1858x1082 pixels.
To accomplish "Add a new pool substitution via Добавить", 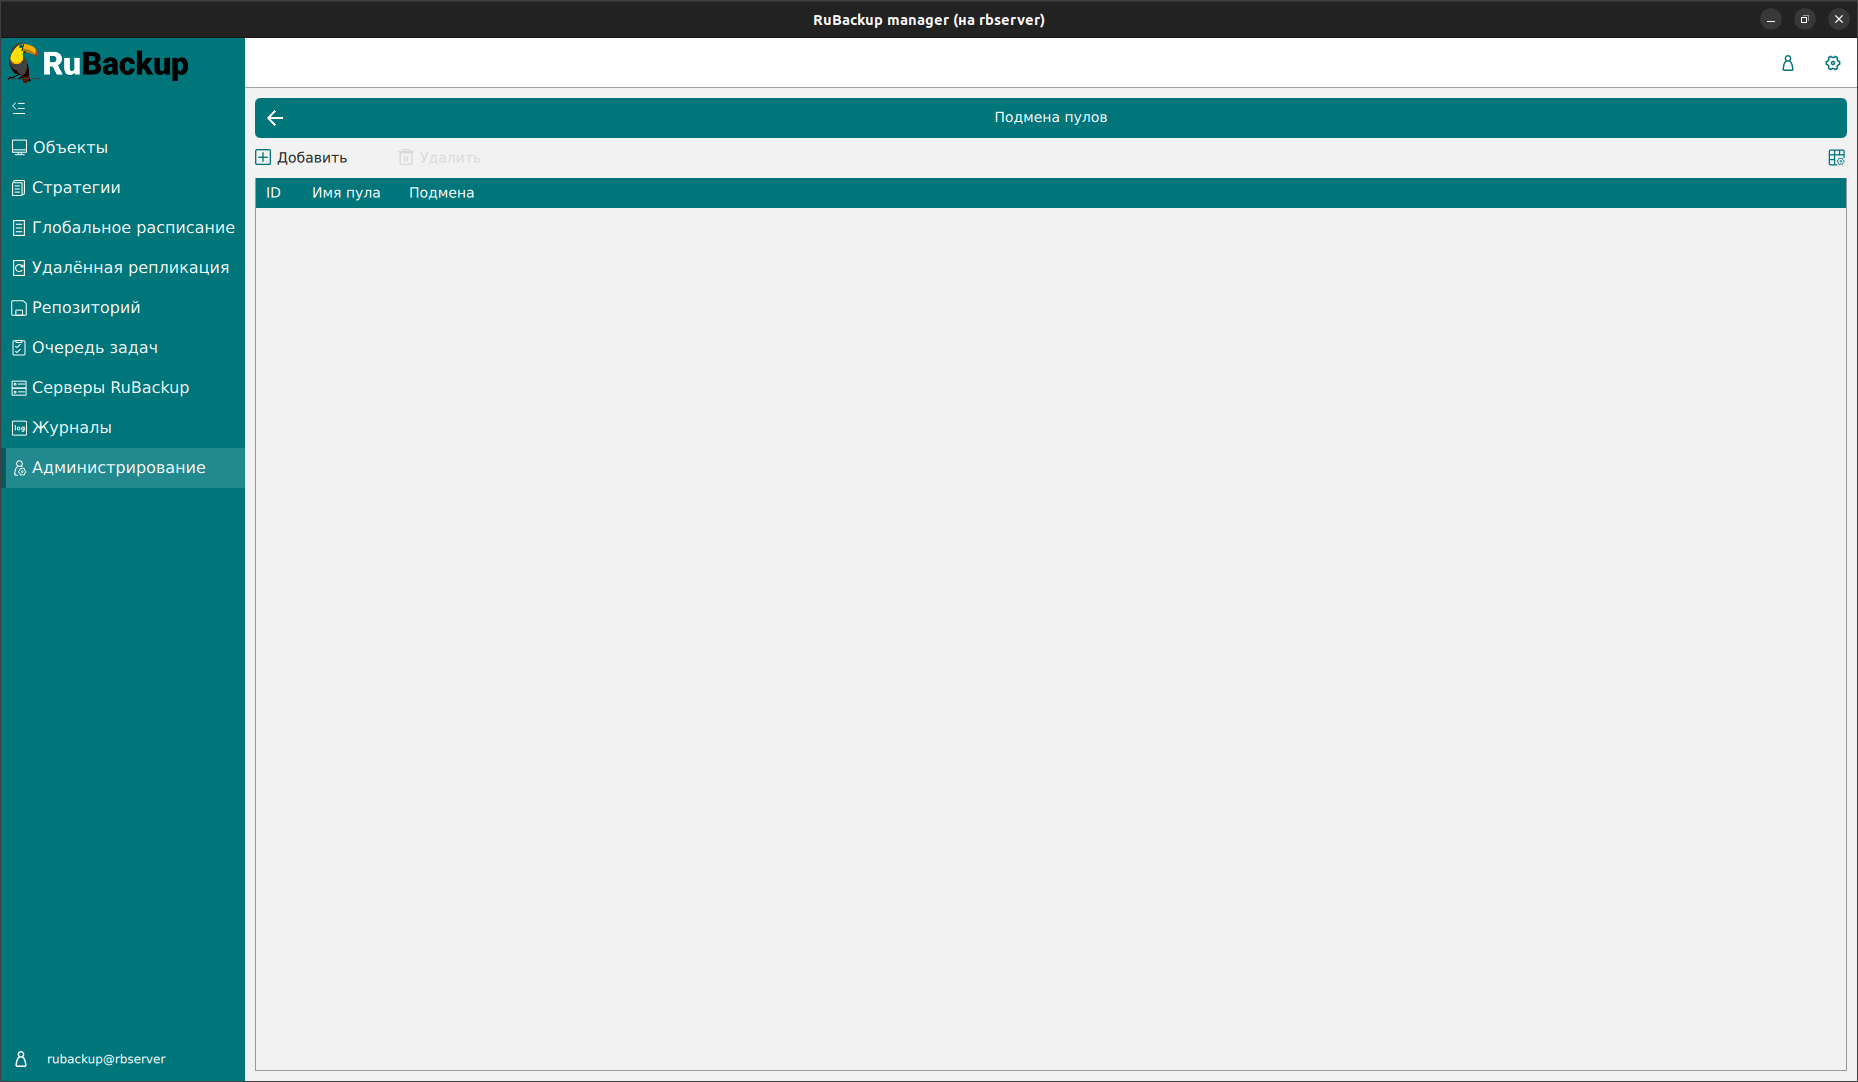I will click(x=302, y=157).
